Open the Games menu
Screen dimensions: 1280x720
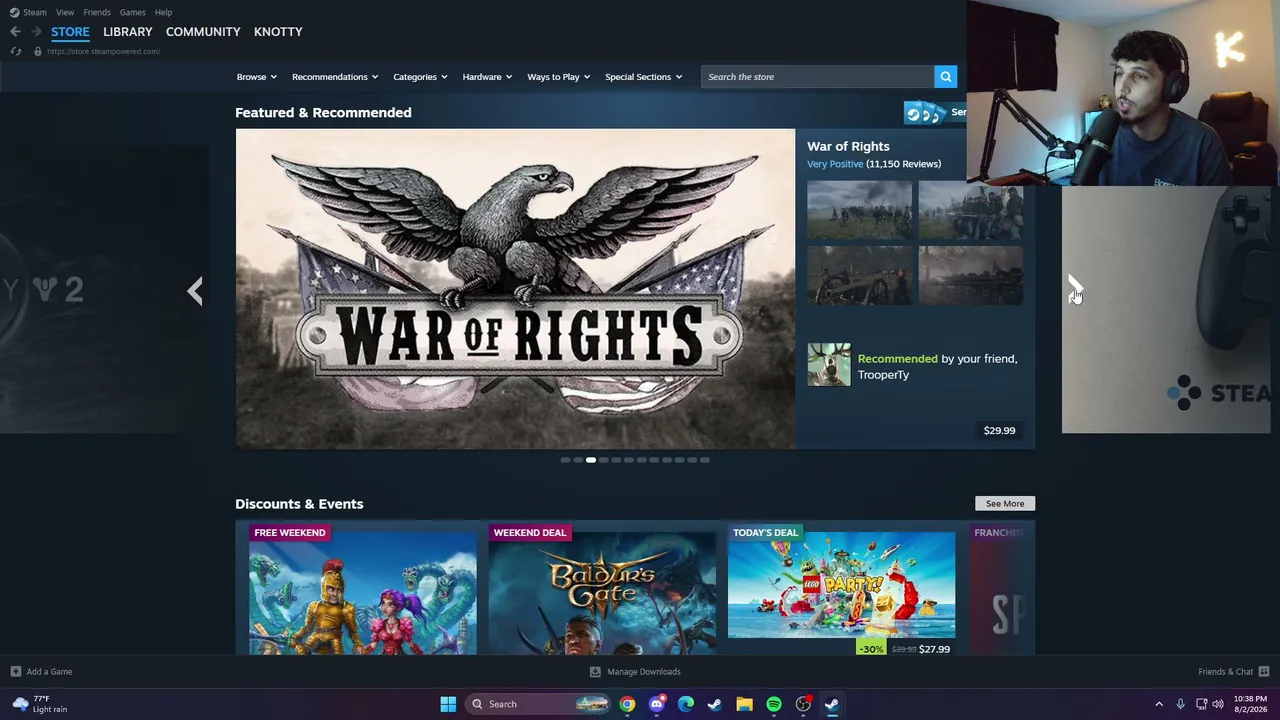[x=132, y=12]
